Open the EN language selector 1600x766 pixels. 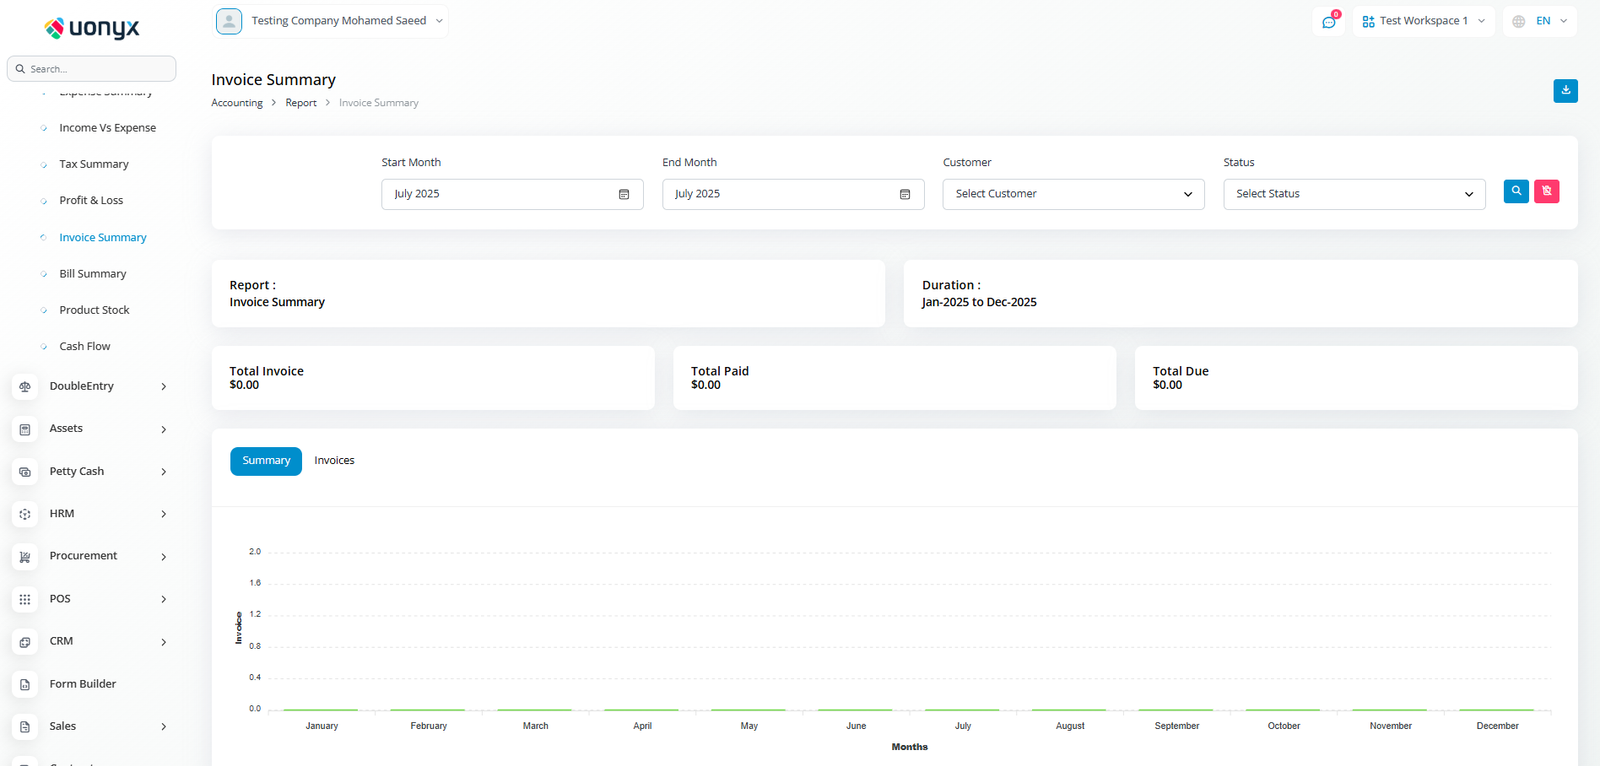point(1540,21)
